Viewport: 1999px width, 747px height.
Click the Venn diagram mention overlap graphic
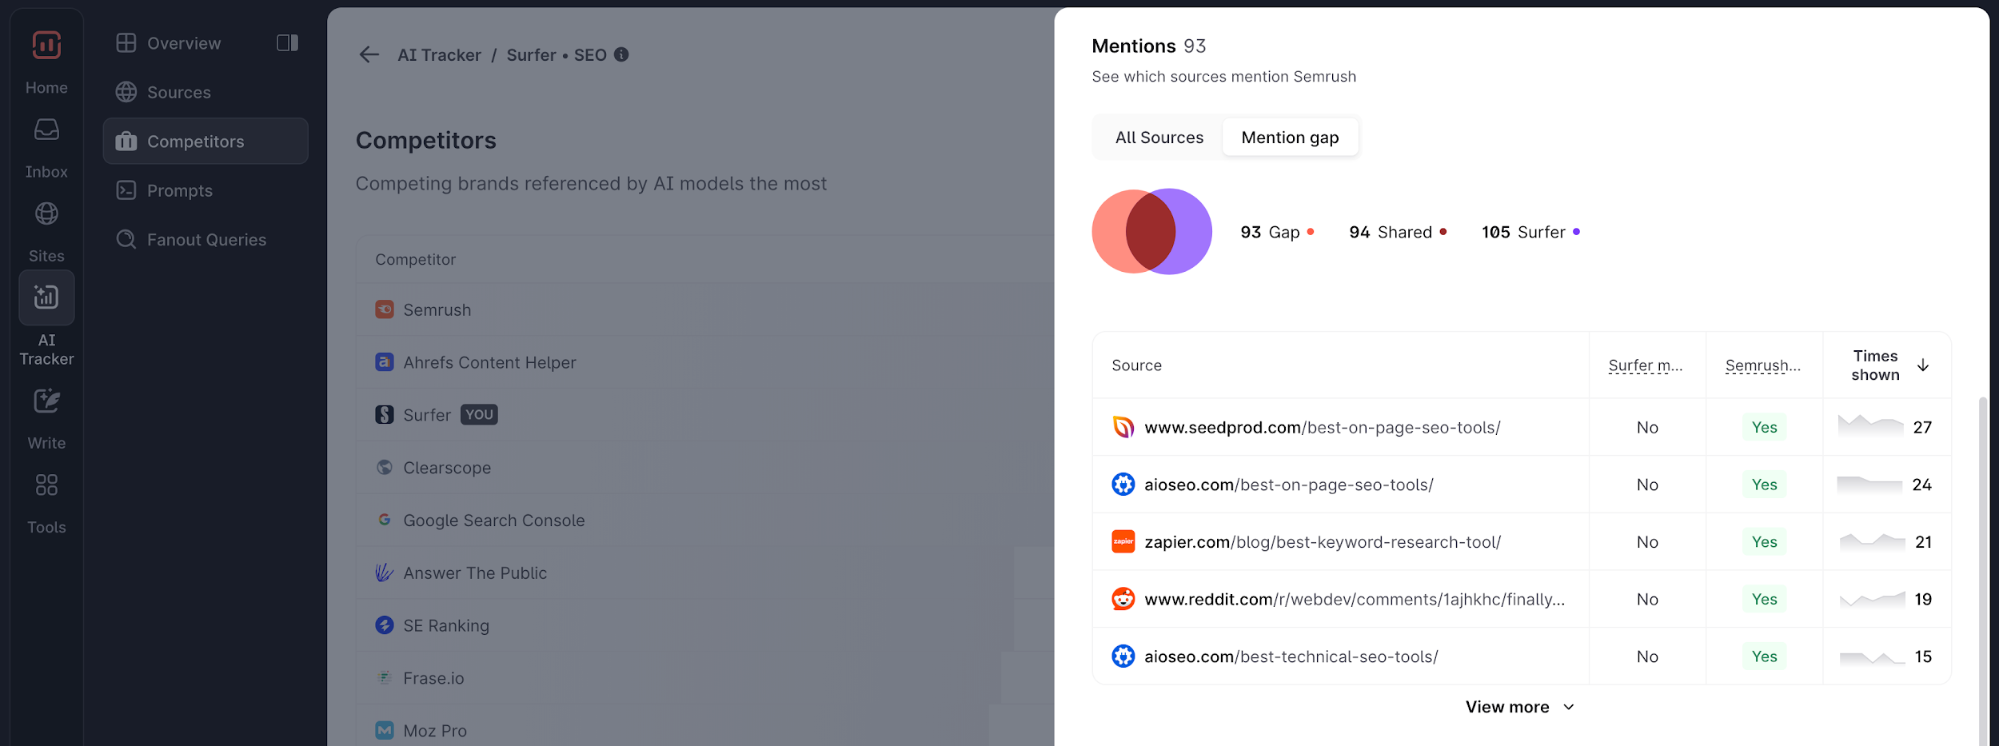click(1152, 232)
